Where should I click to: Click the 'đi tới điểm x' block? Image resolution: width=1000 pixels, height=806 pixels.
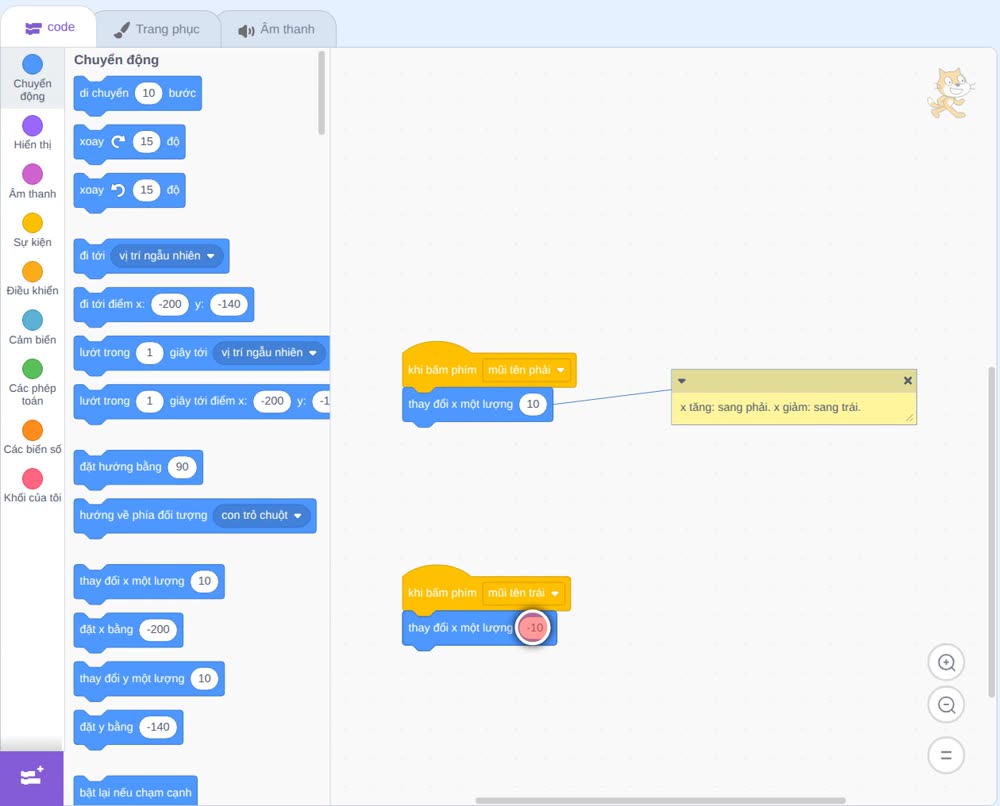pos(164,305)
